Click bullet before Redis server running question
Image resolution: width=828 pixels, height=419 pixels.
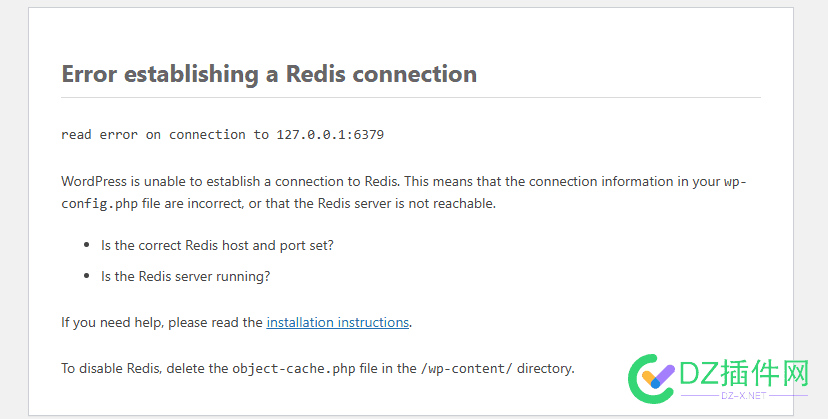(87, 276)
